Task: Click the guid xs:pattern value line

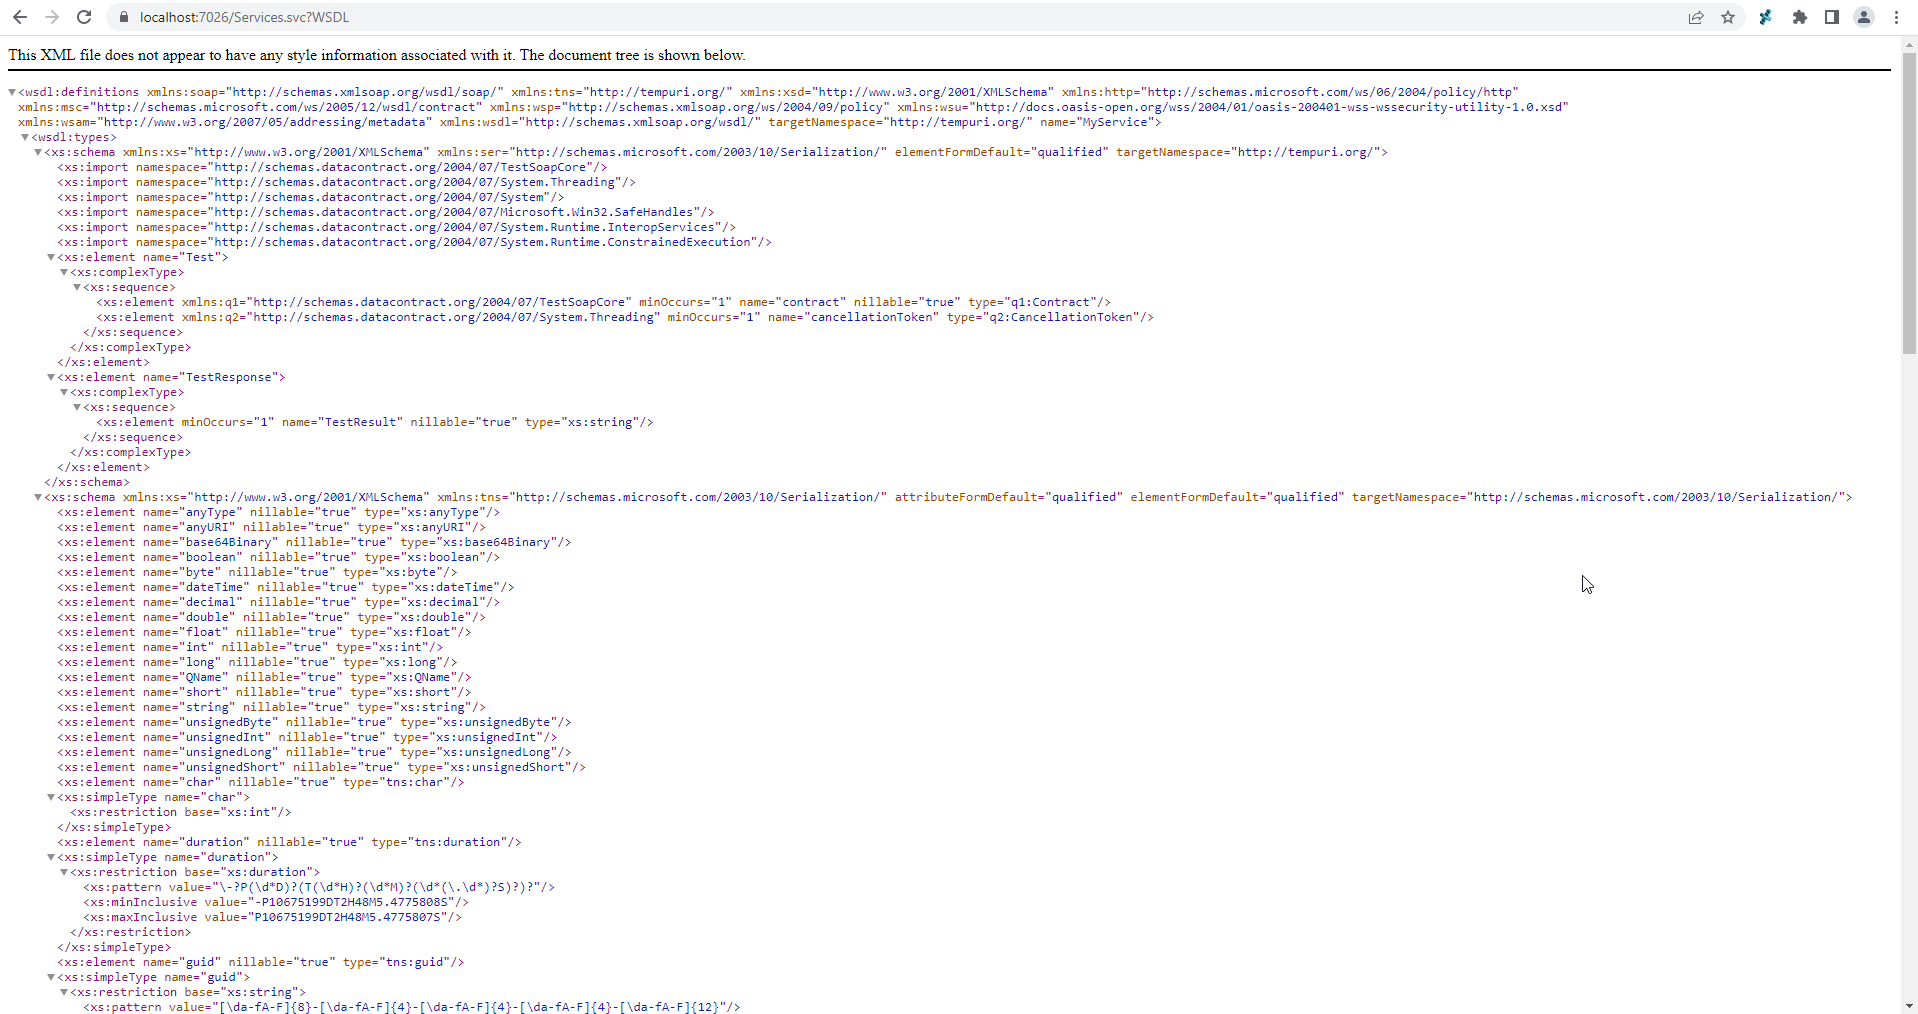Action: pyautogui.click(x=412, y=1007)
